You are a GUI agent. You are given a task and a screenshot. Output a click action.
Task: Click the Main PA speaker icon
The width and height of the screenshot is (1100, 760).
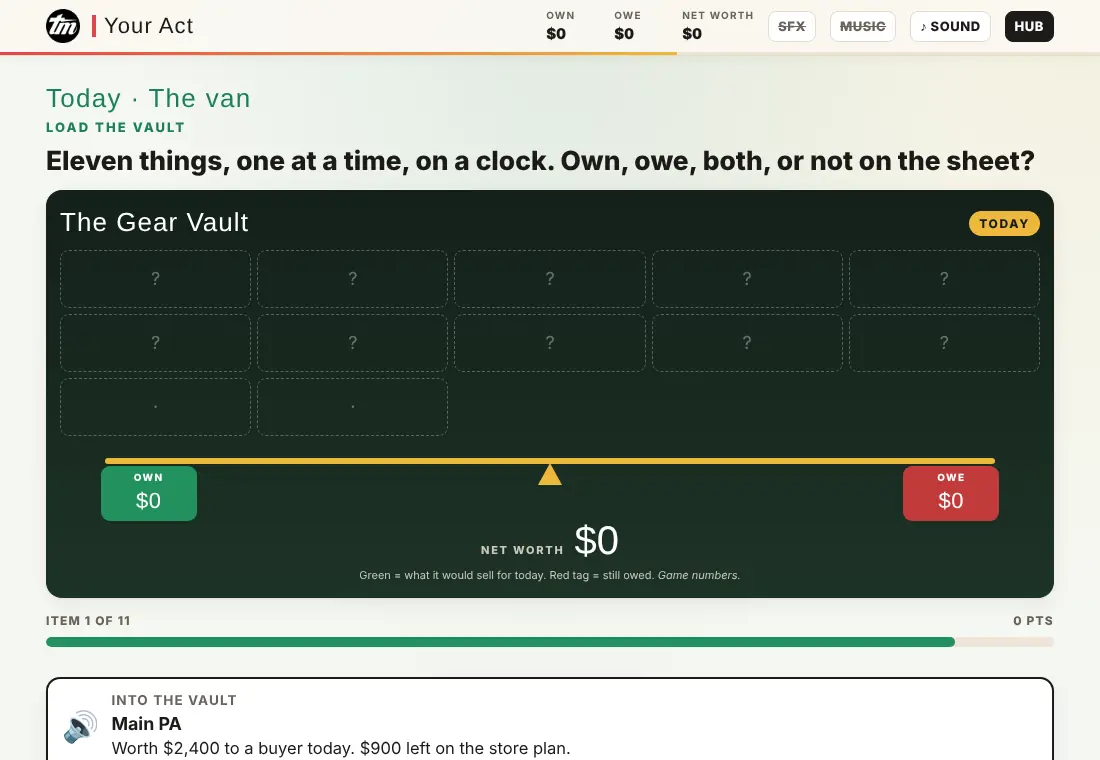pos(81,726)
